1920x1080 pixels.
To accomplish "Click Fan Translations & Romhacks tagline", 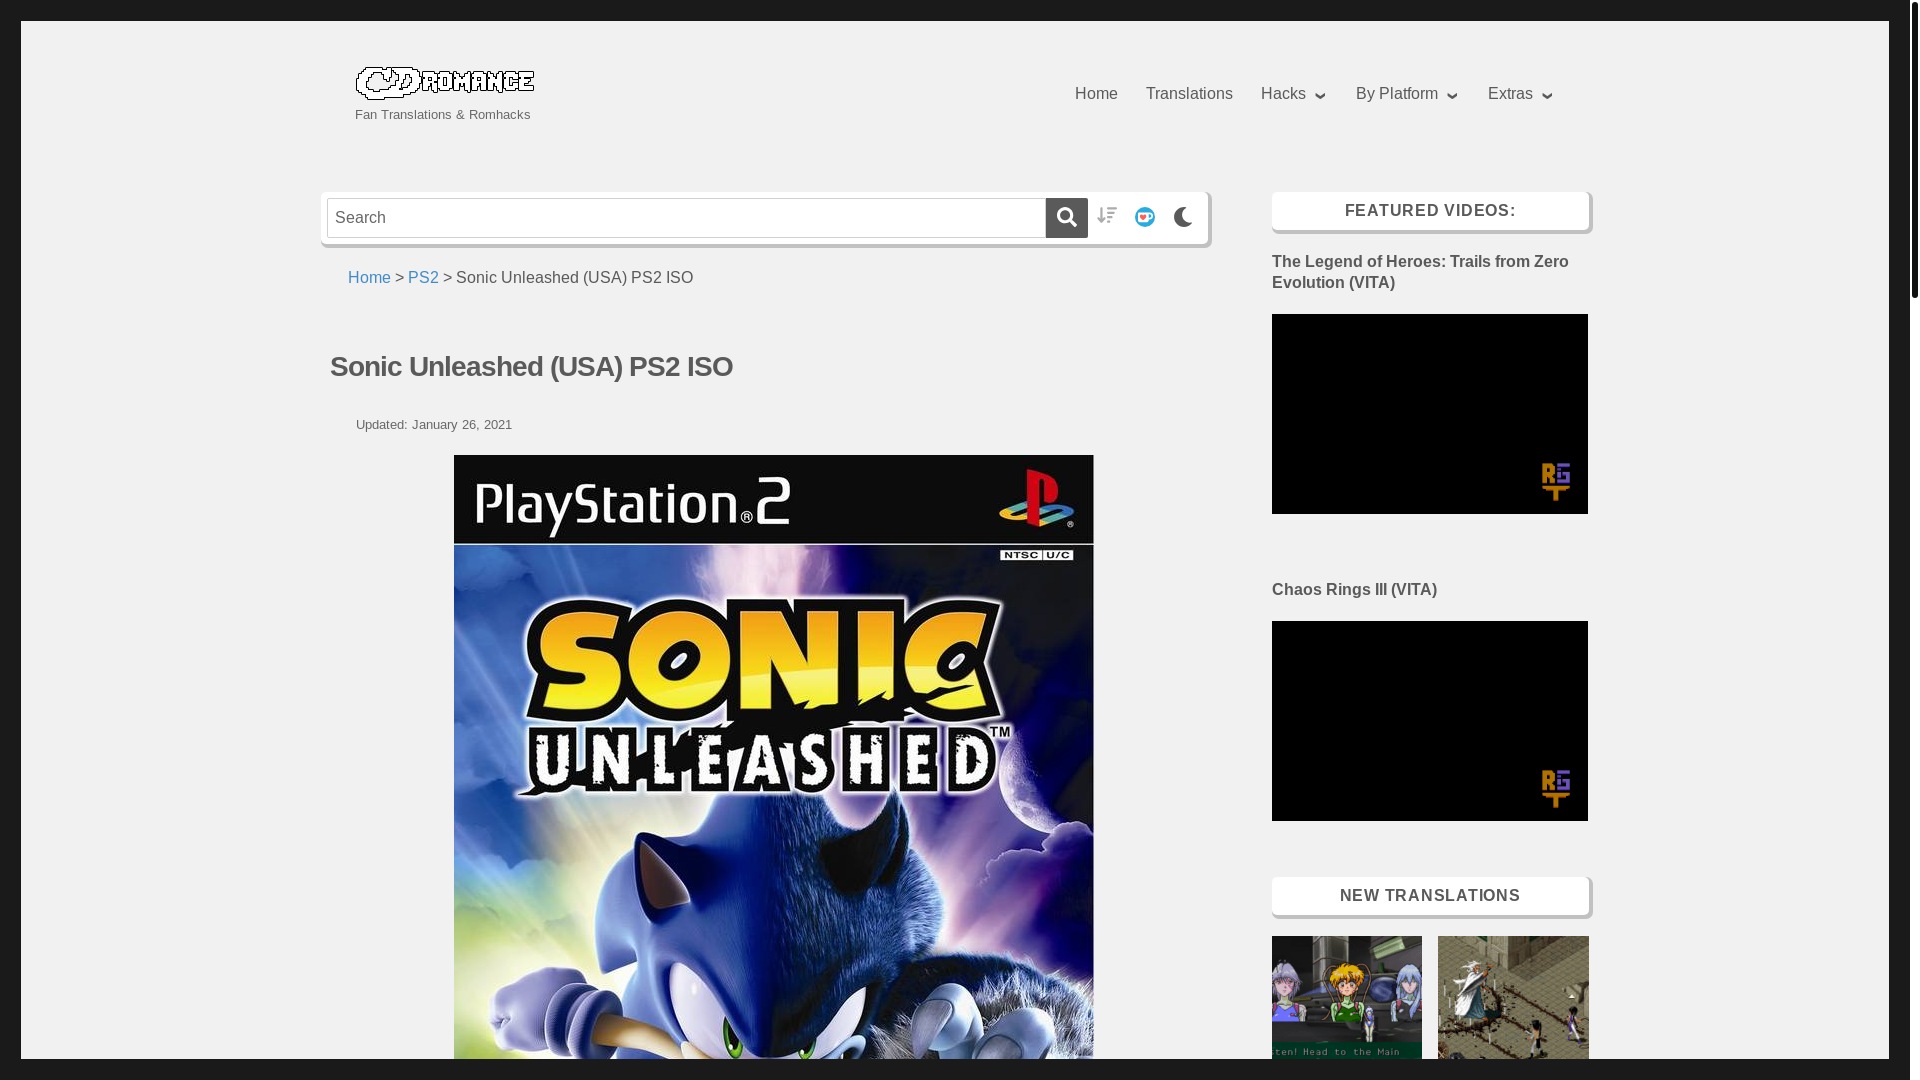I will 442,115.
